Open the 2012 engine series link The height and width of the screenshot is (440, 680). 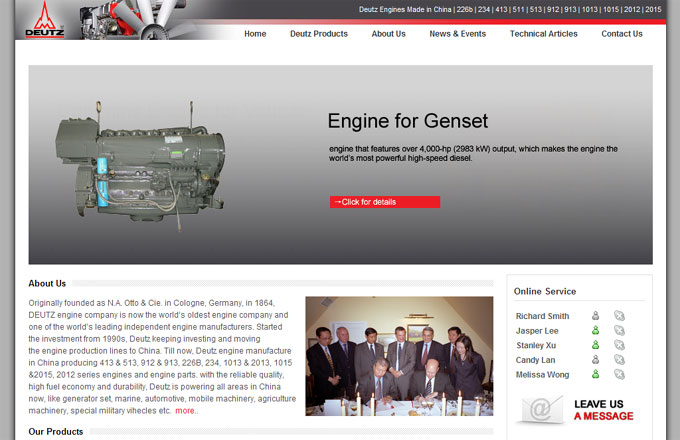[632, 10]
